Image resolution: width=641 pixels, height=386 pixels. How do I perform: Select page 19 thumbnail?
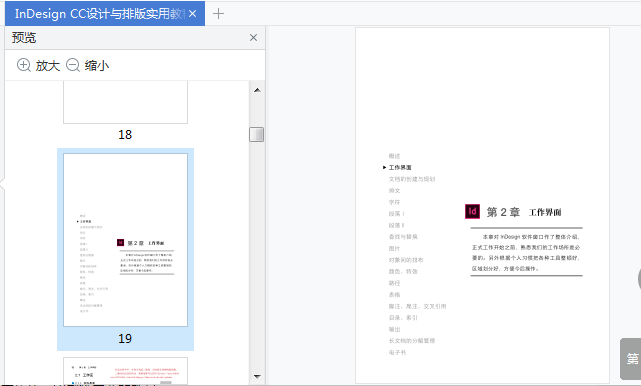click(126, 240)
